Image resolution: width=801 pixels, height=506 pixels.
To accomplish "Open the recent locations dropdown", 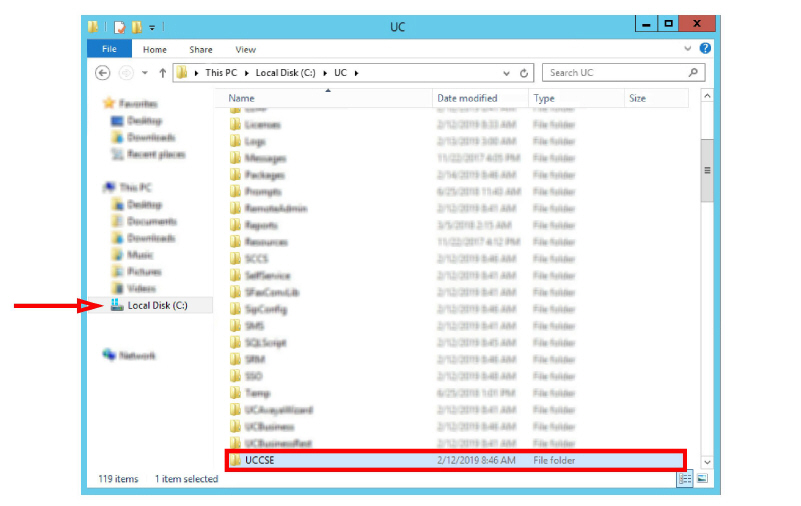I will click(144, 73).
